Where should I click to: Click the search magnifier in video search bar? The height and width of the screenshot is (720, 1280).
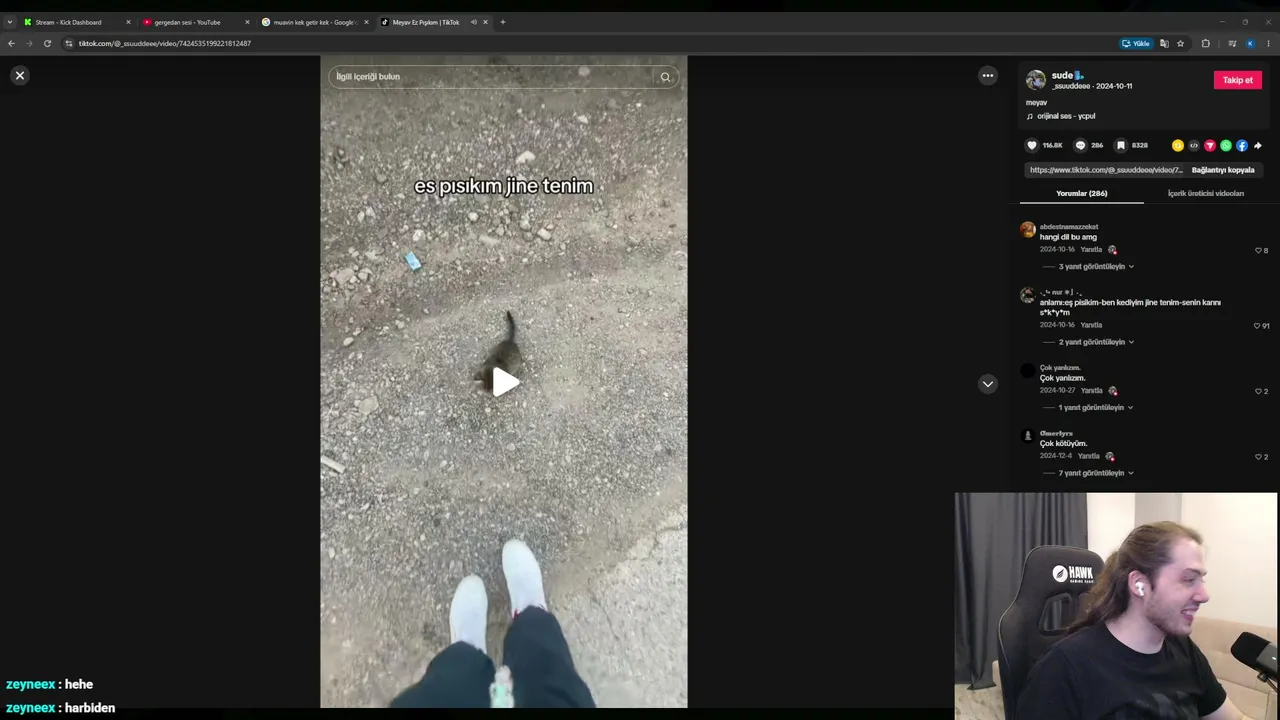click(665, 77)
